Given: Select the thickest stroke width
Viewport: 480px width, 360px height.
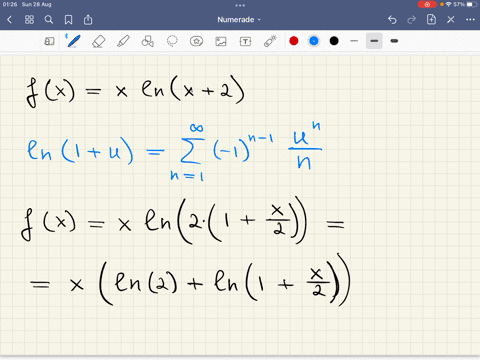Looking at the screenshot, I should [x=394, y=41].
